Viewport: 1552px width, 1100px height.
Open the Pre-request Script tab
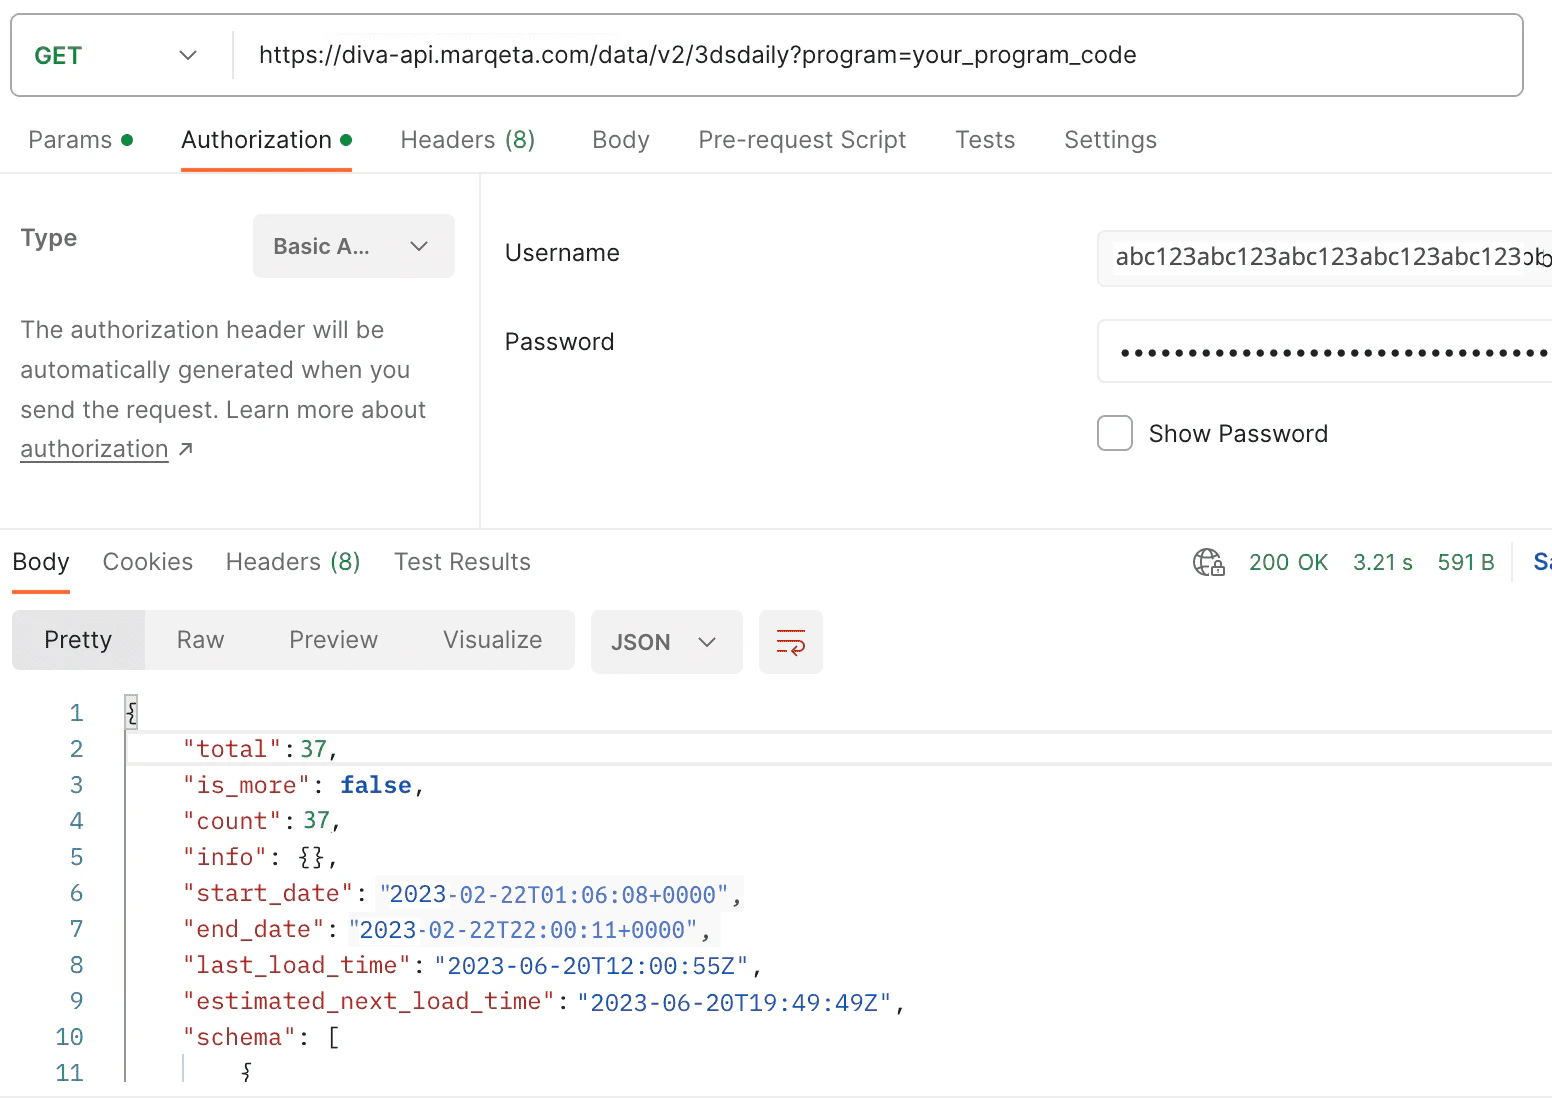point(802,140)
